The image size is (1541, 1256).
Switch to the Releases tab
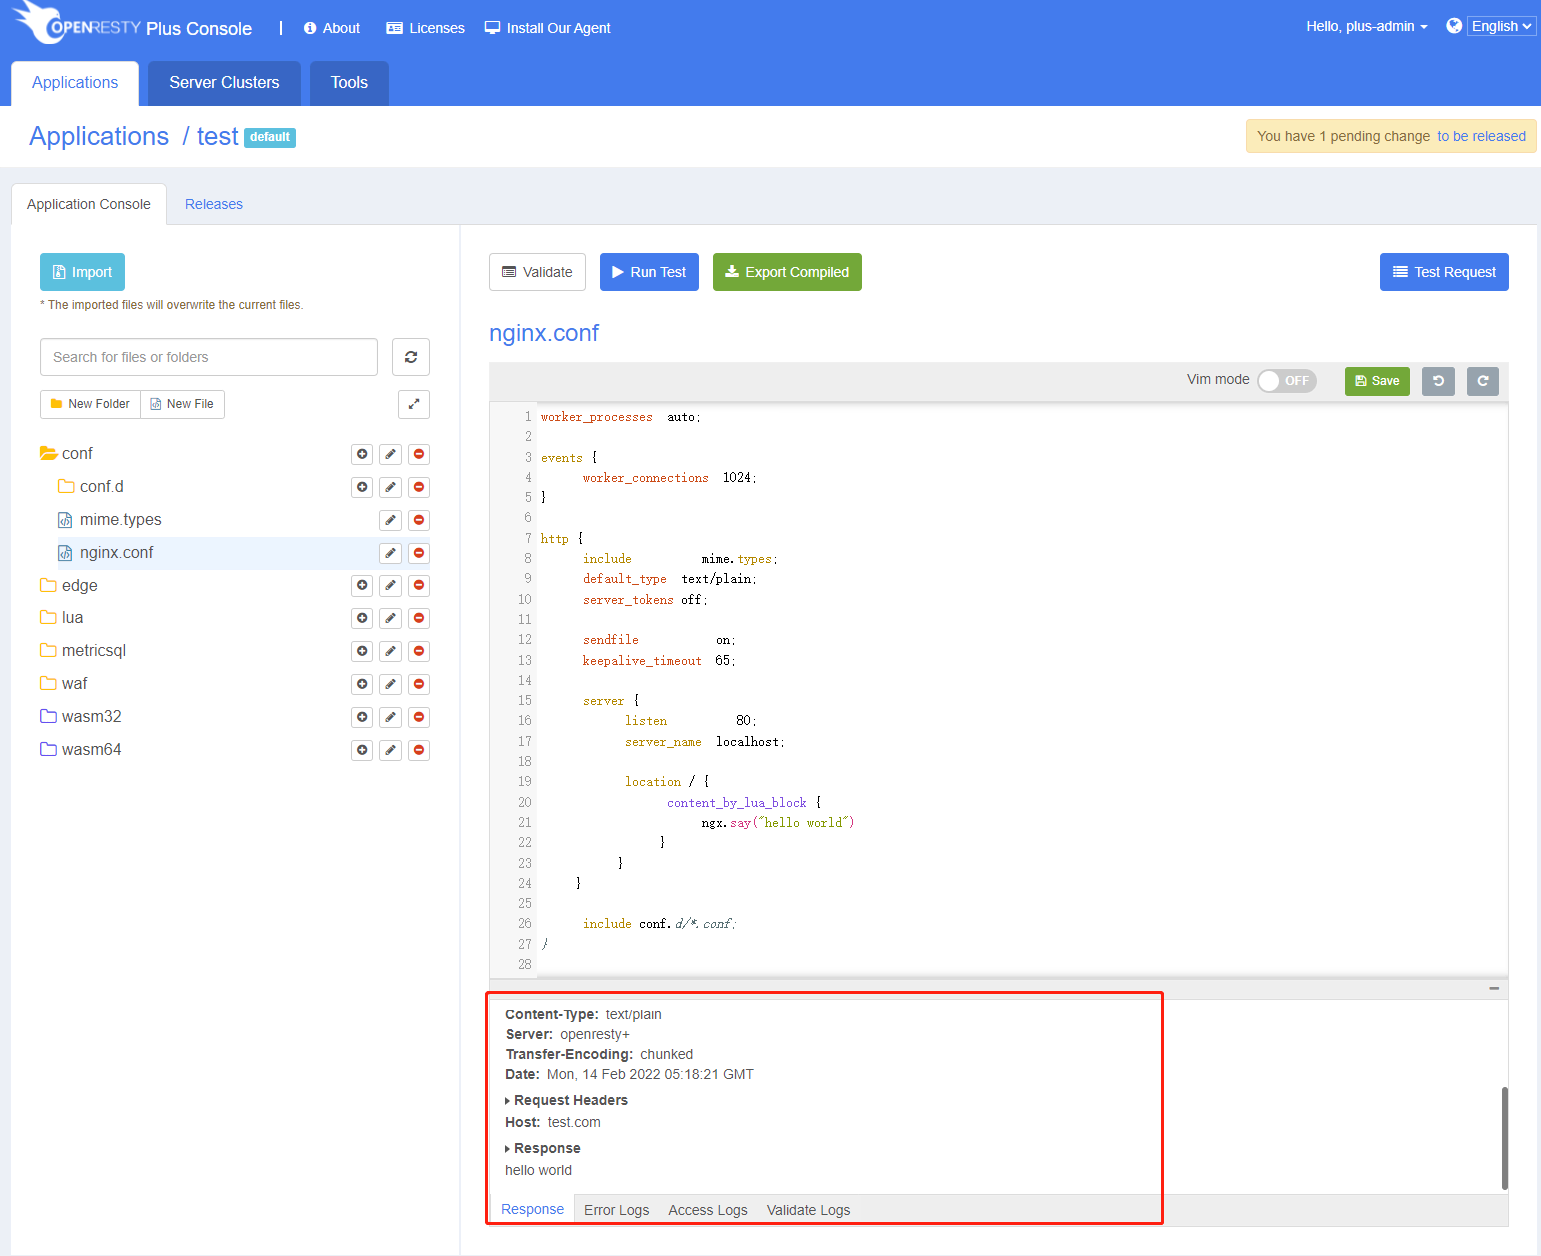[214, 204]
